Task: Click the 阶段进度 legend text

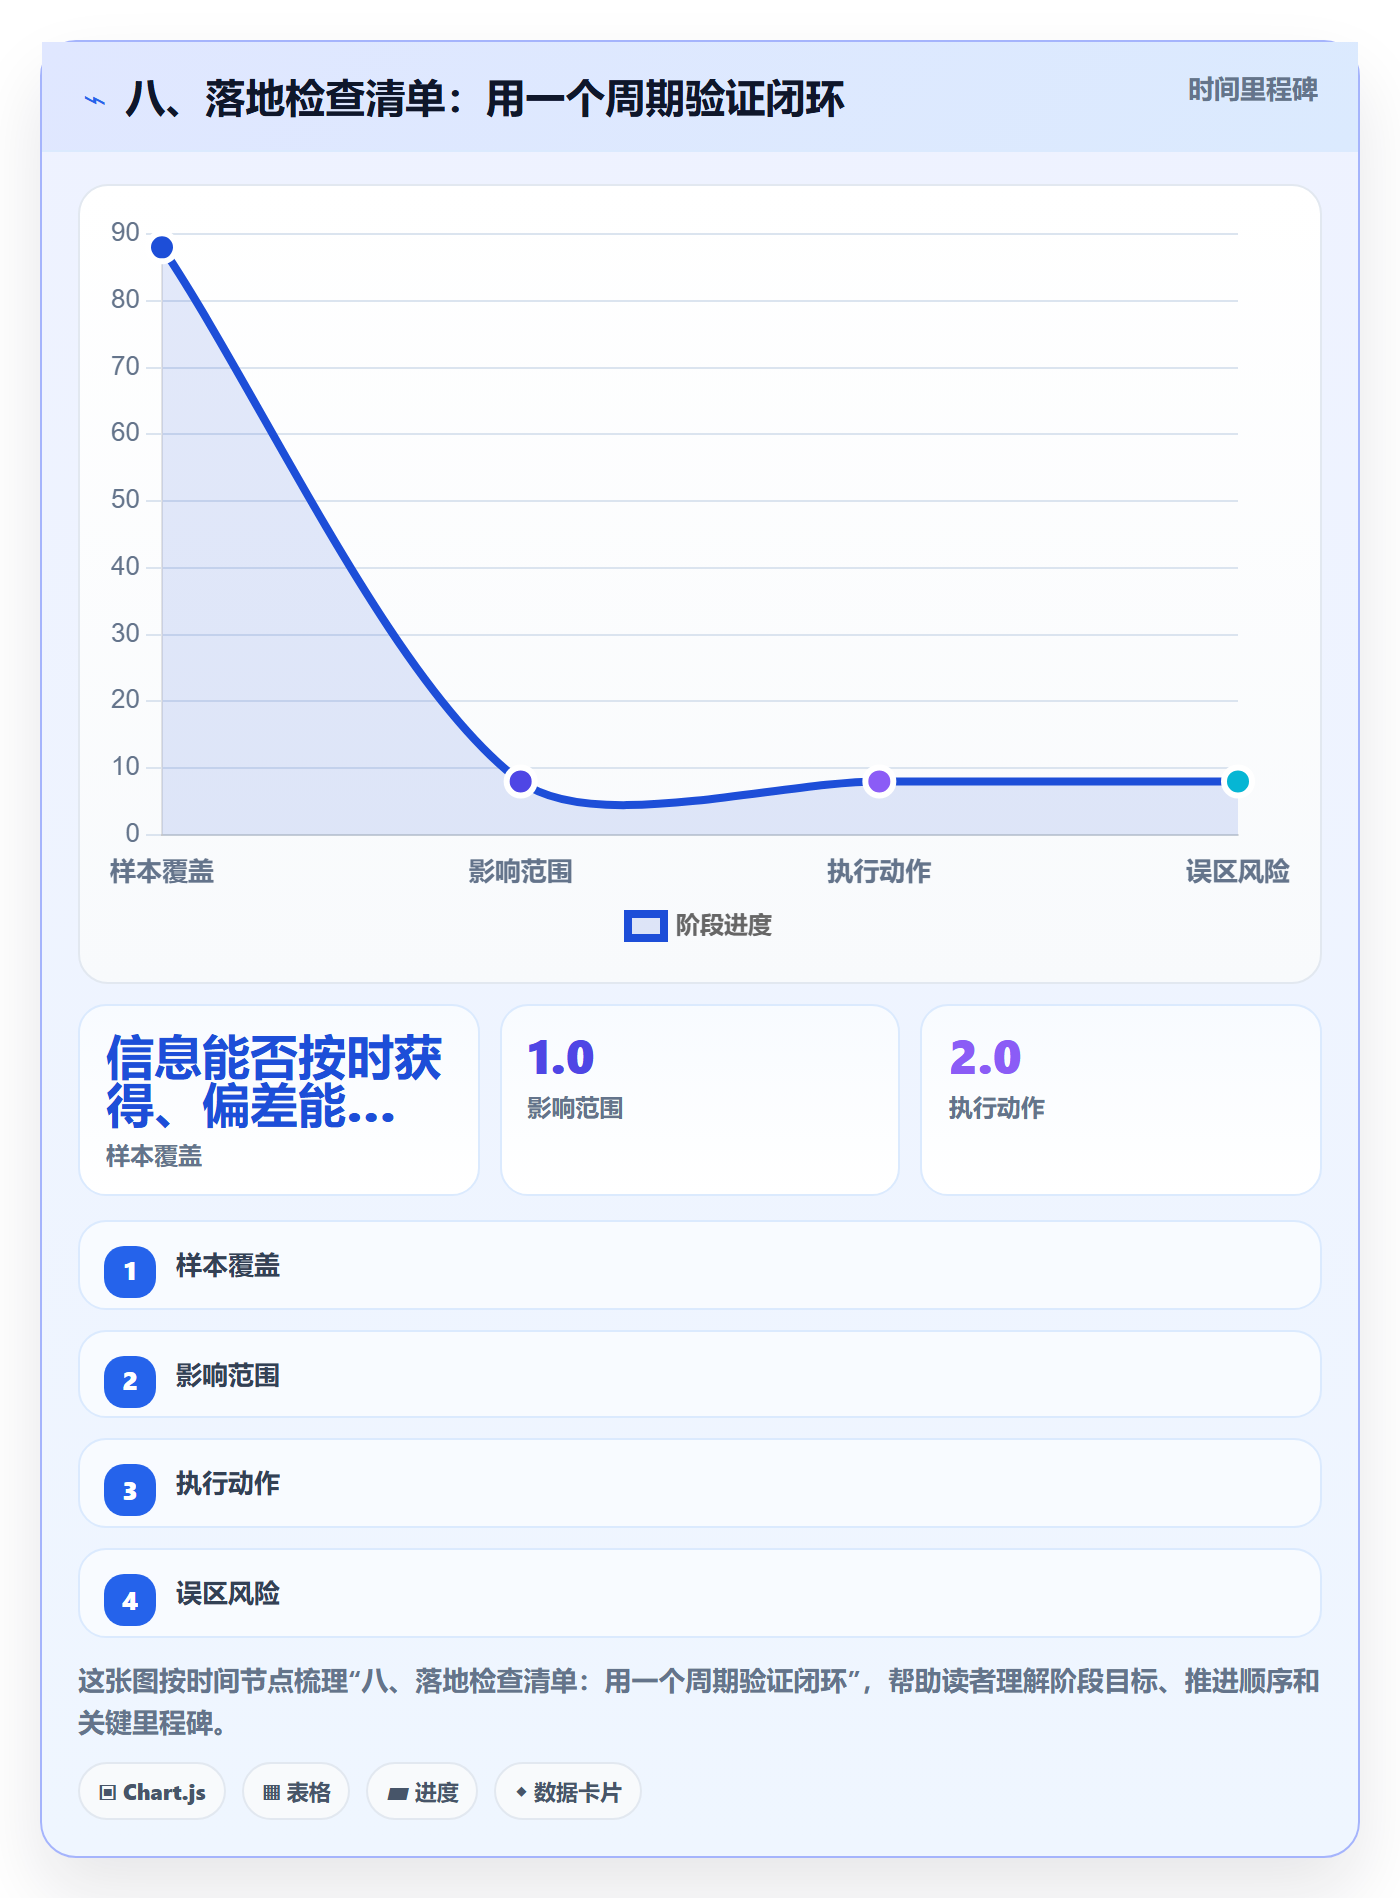Action: (x=724, y=926)
